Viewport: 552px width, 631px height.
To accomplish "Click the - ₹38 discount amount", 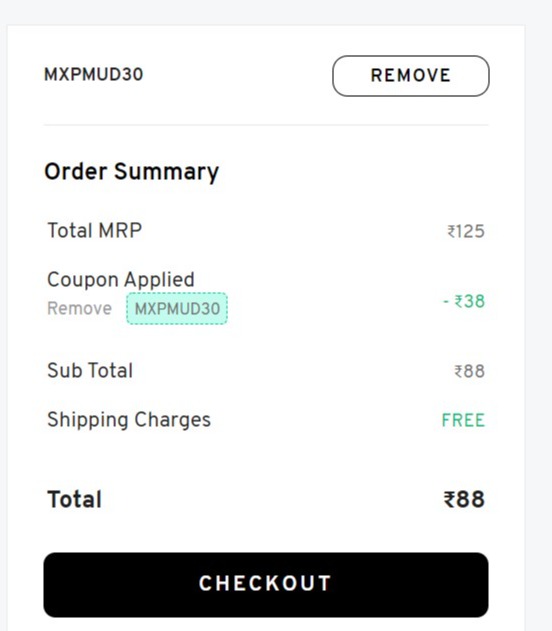I will click(x=464, y=301).
